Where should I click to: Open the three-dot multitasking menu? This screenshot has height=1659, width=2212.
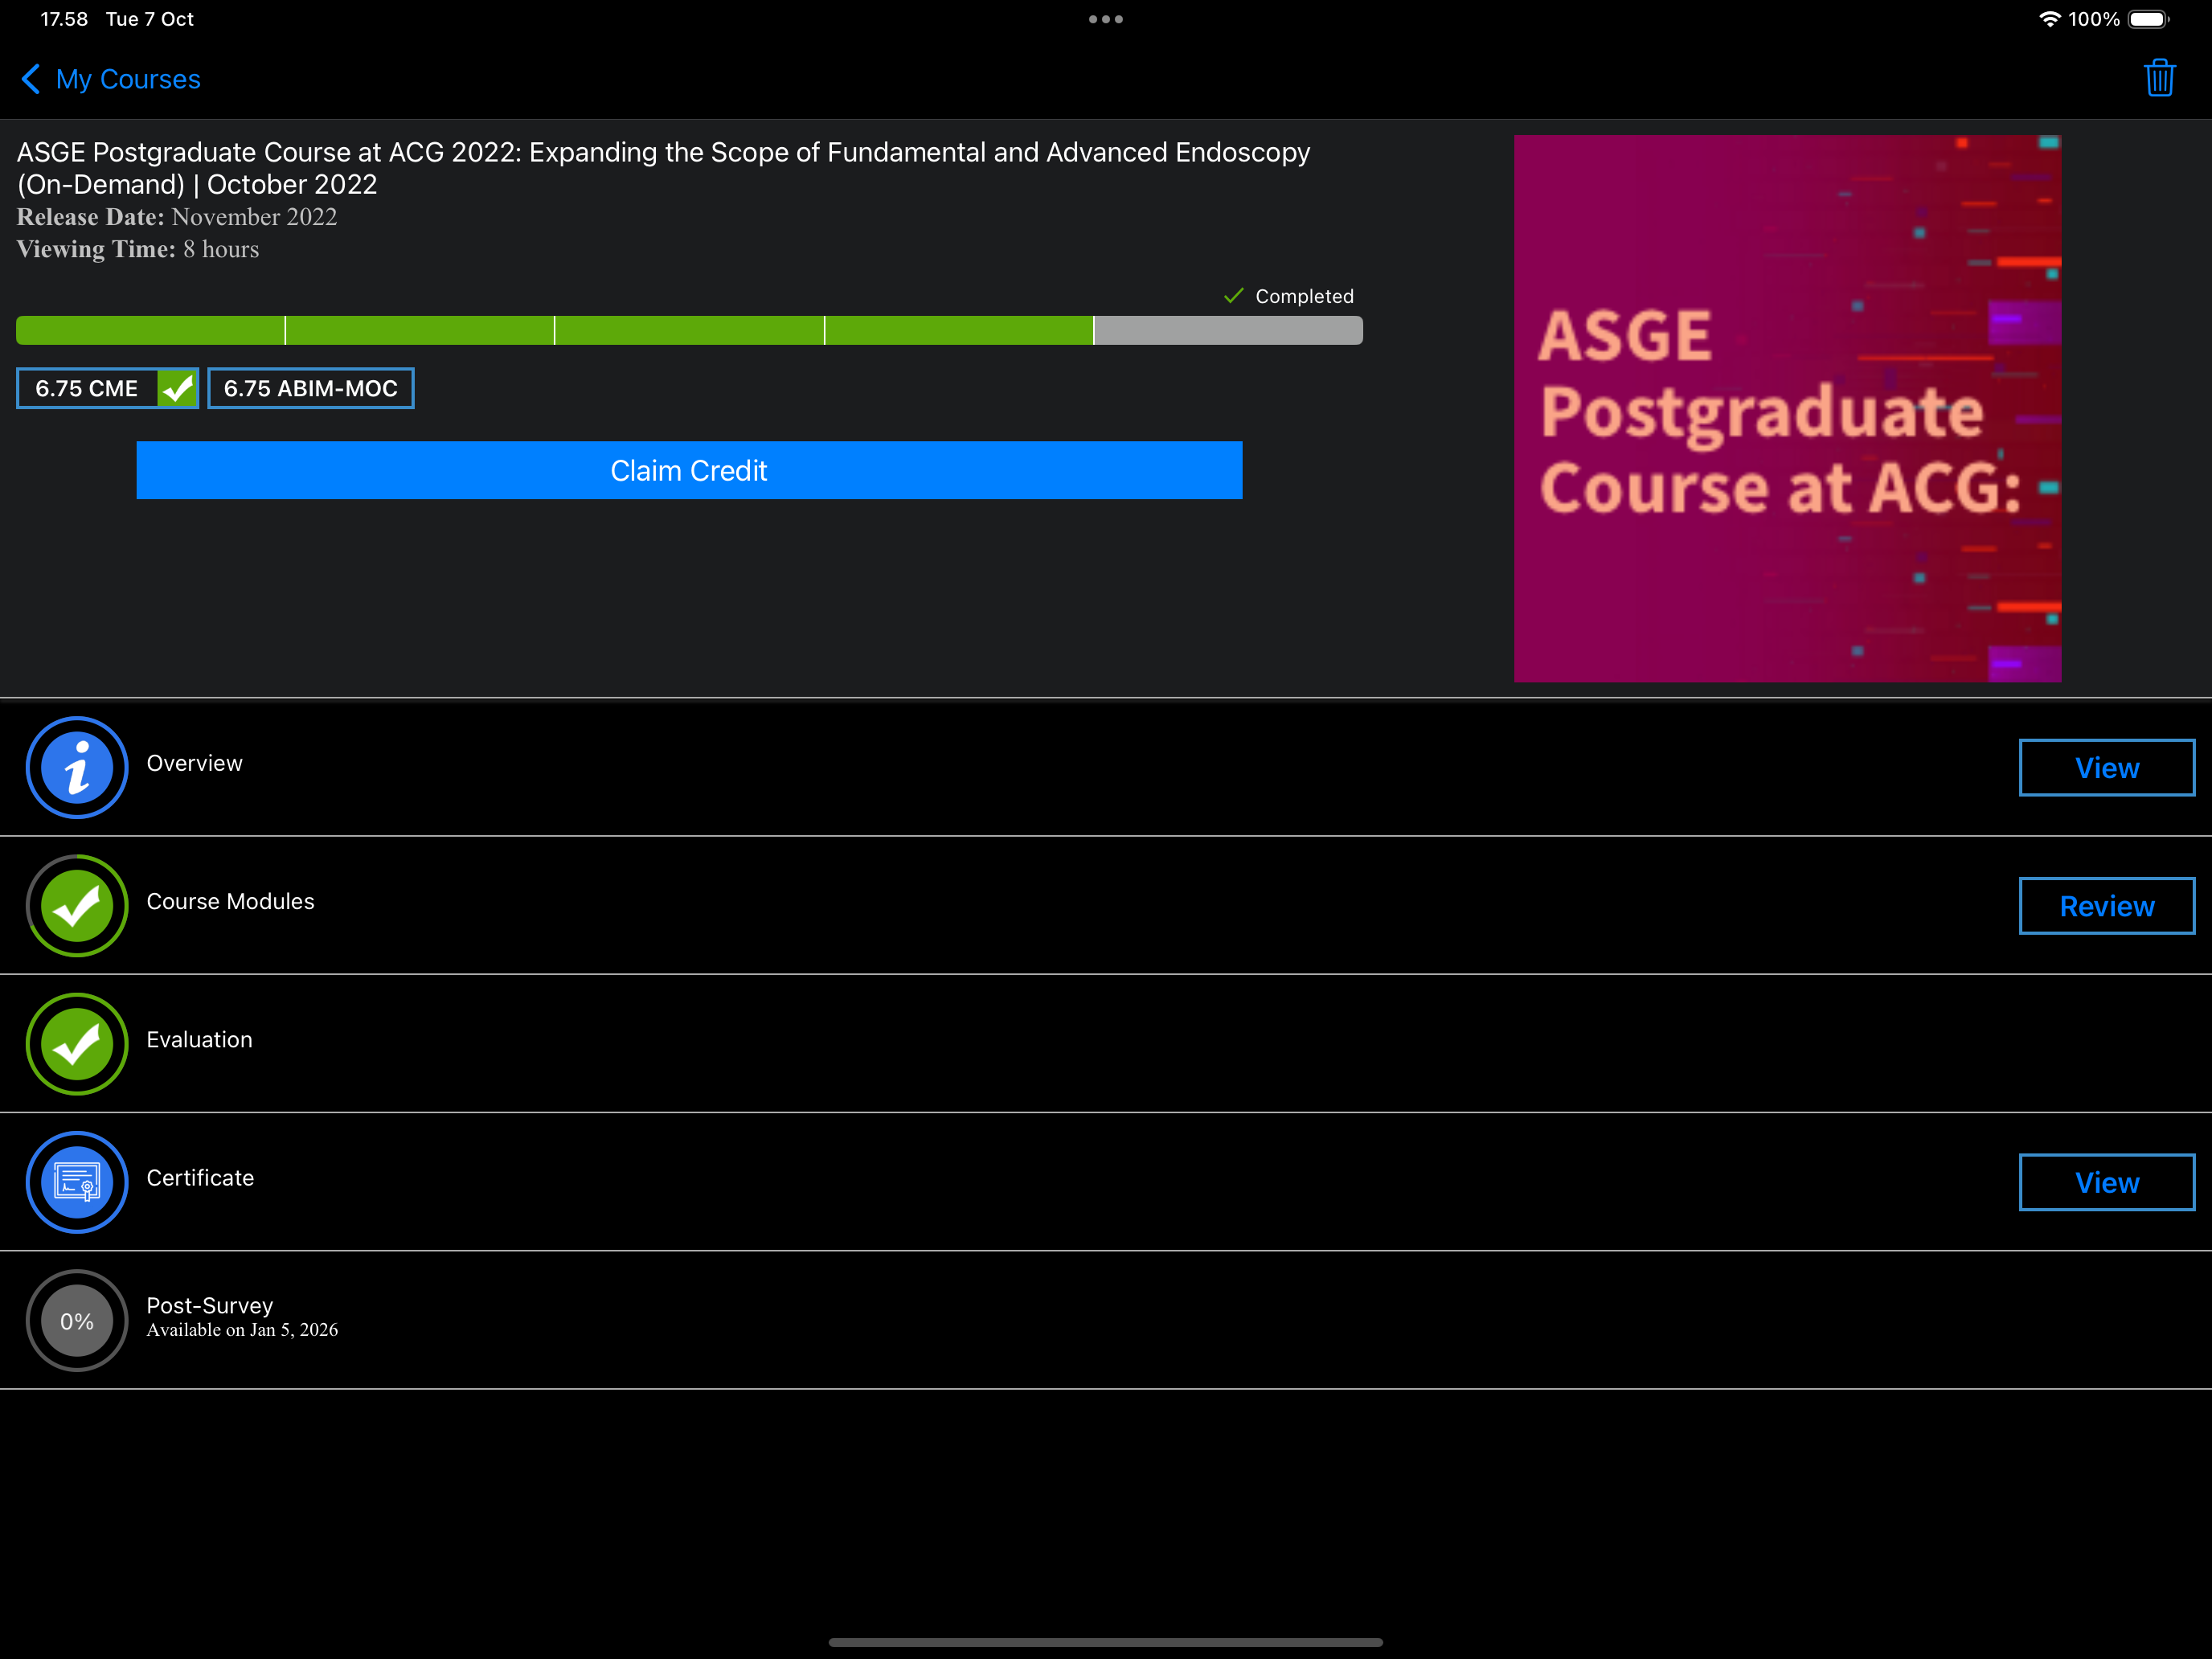[1106, 19]
